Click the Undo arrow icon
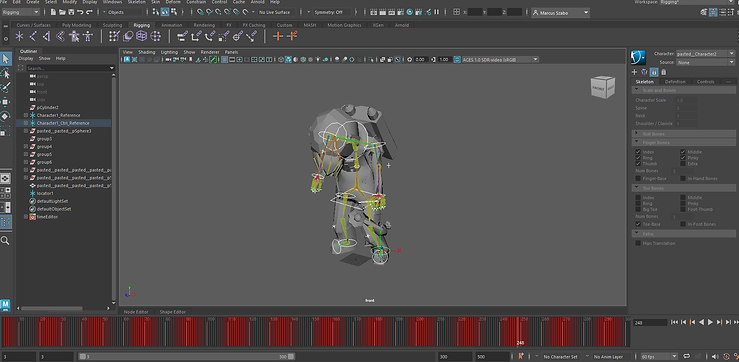Viewport: 739px width, 362px height. click(80, 12)
